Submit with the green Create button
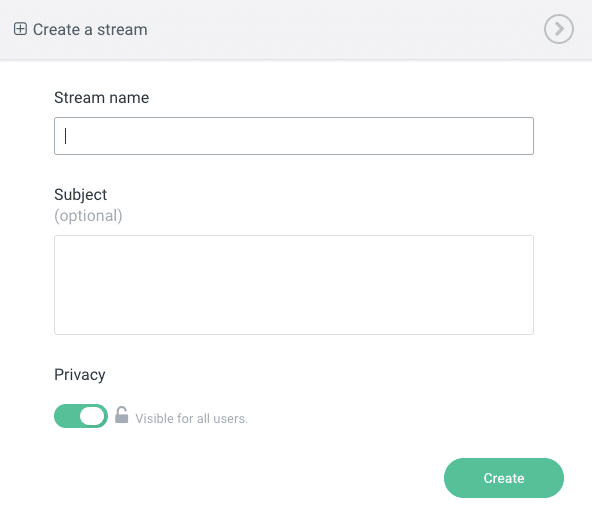Image resolution: width=592 pixels, height=521 pixels. [x=504, y=478]
